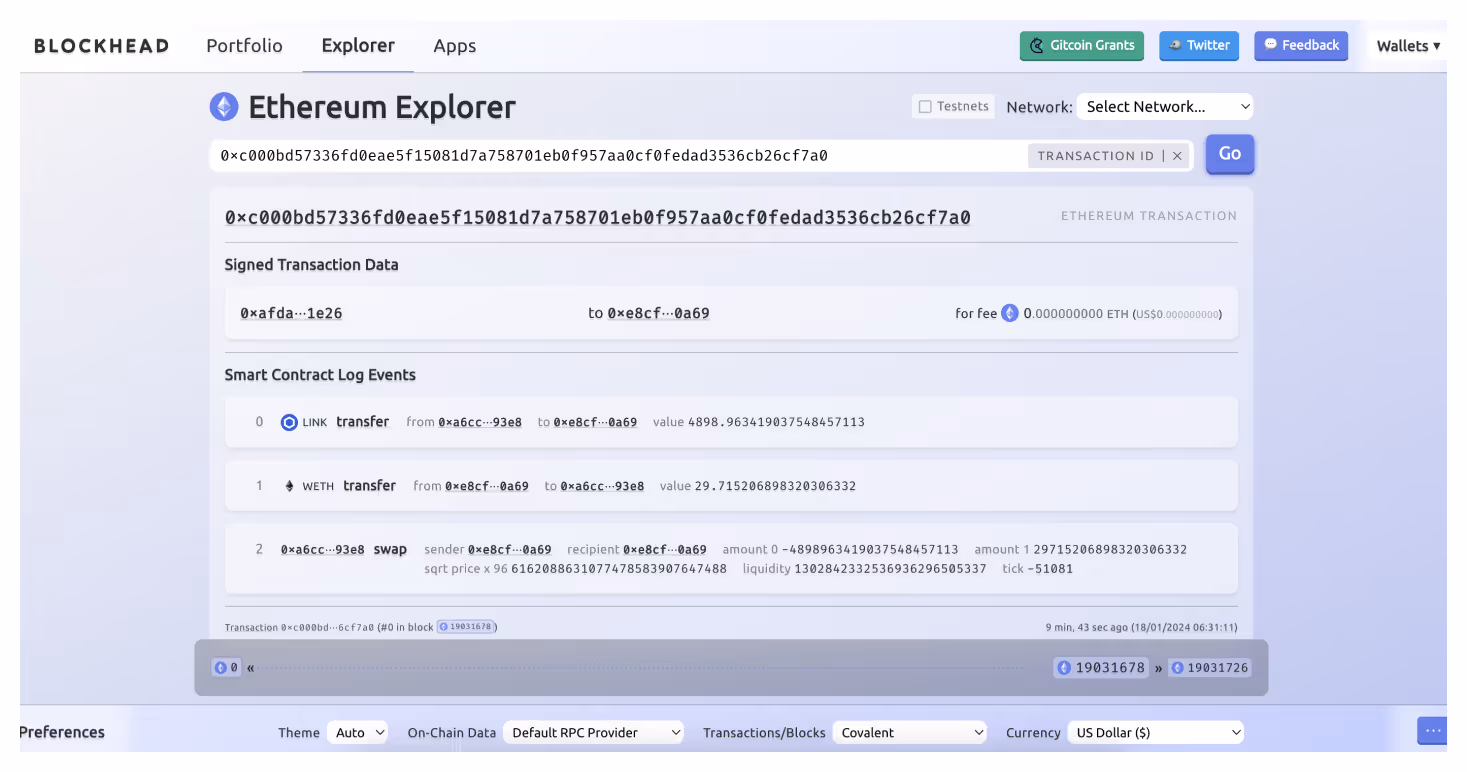Click the WETH token icon in event 1
This screenshot has width=1467, height=772.
(x=290, y=486)
